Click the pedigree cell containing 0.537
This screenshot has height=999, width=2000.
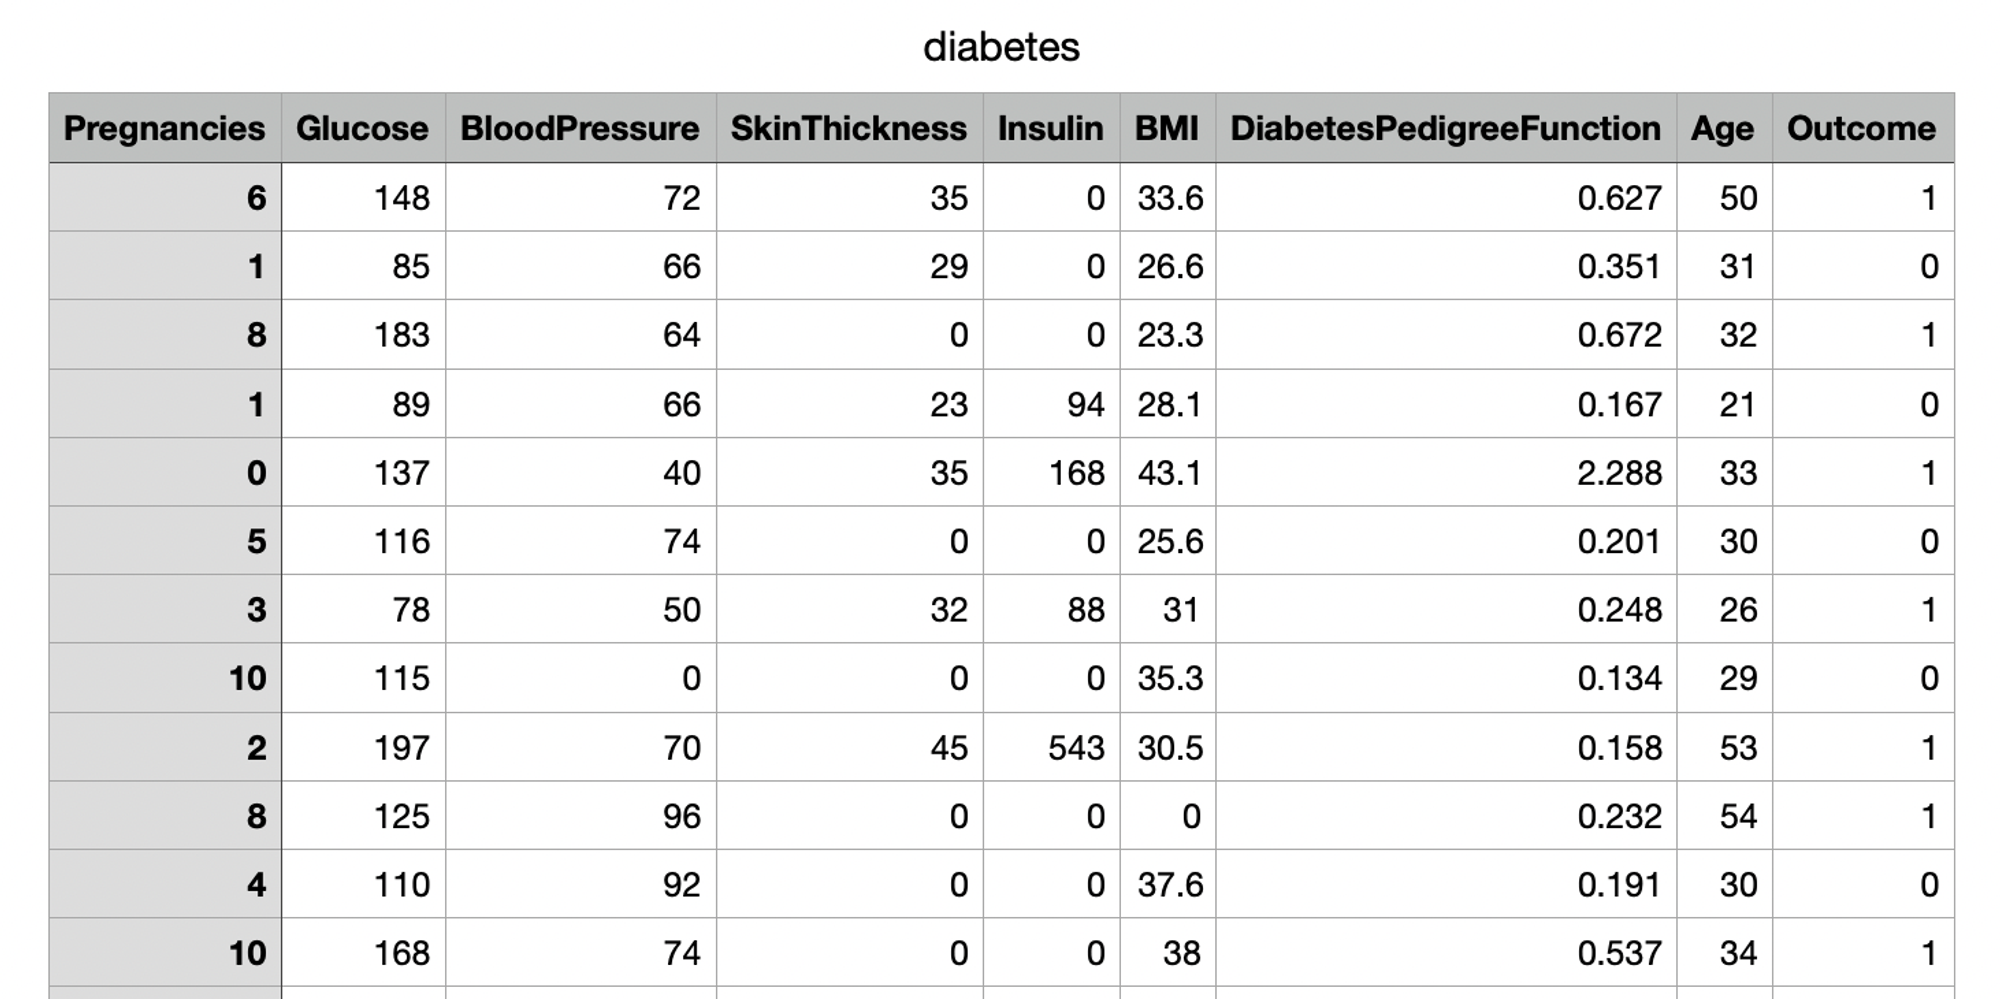pyautogui.click(x=1446, y=953)
